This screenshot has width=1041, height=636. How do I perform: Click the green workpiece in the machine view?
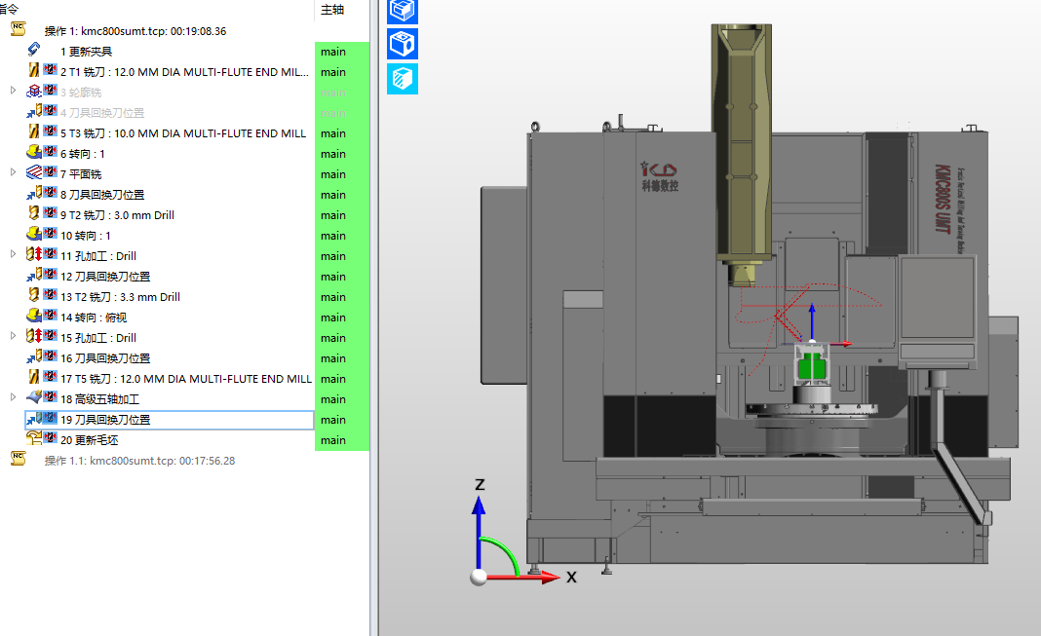tap(811, 368)
